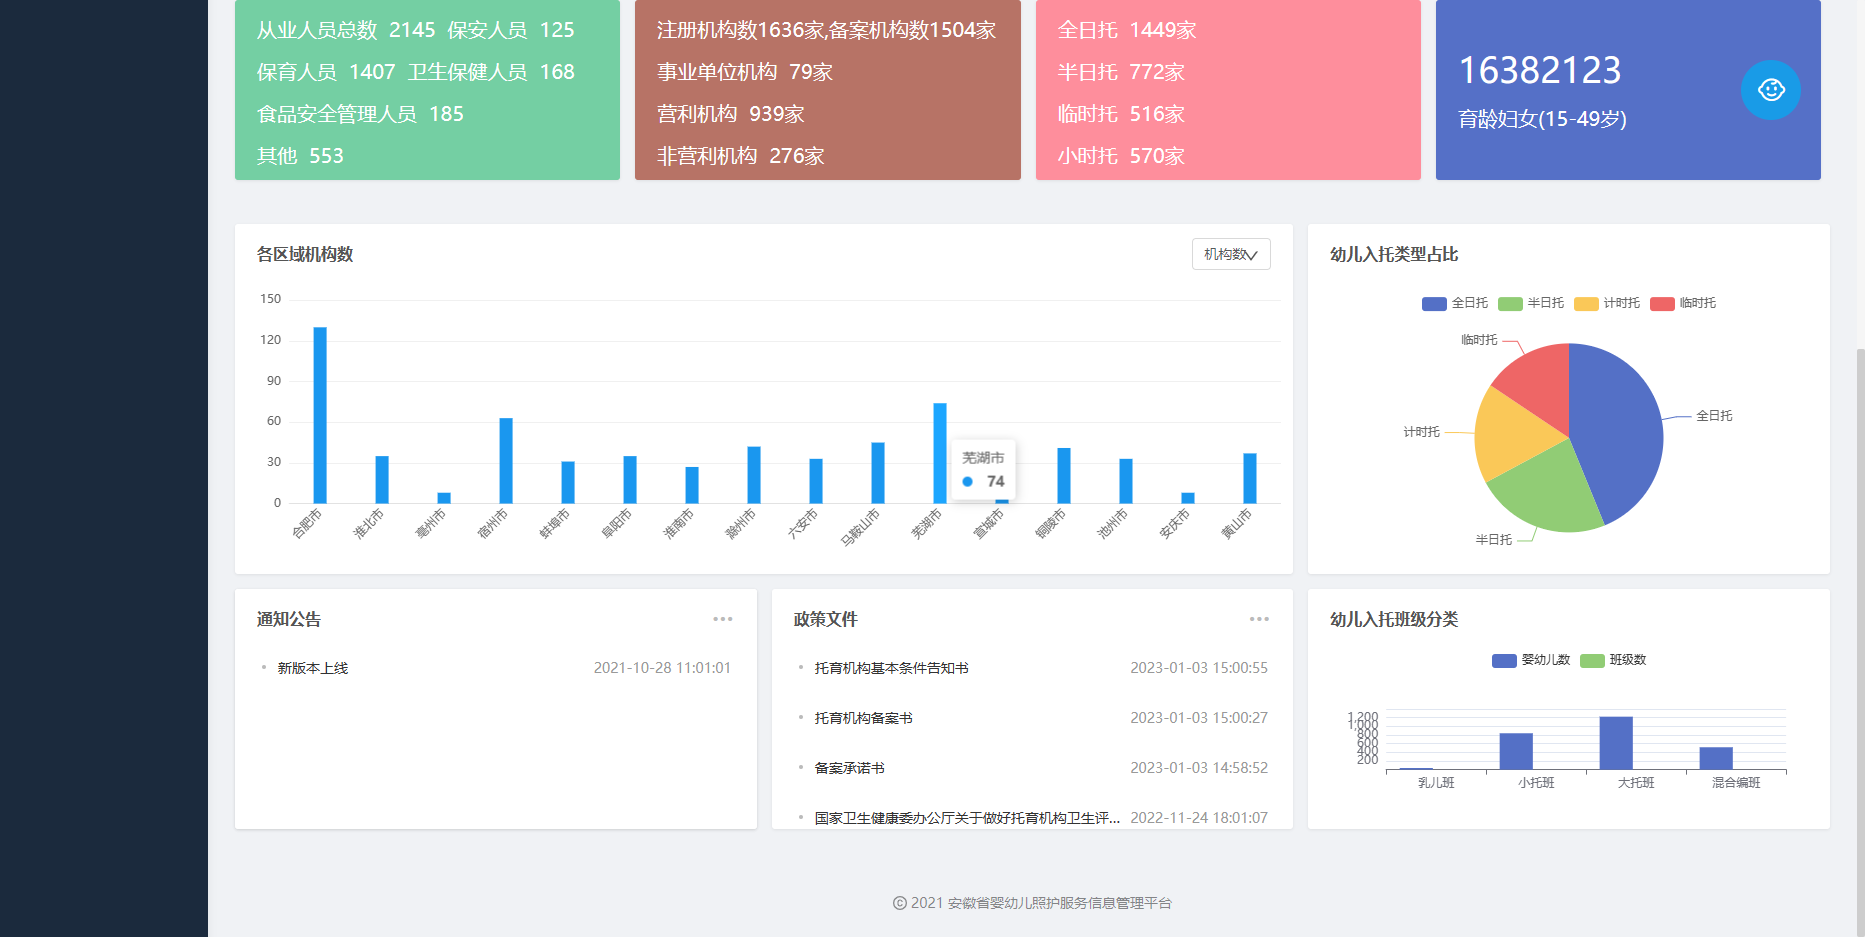Open the 国家卫生健康委办公厅 policy document
This screenshot has width=1865, height=937.
967,818
